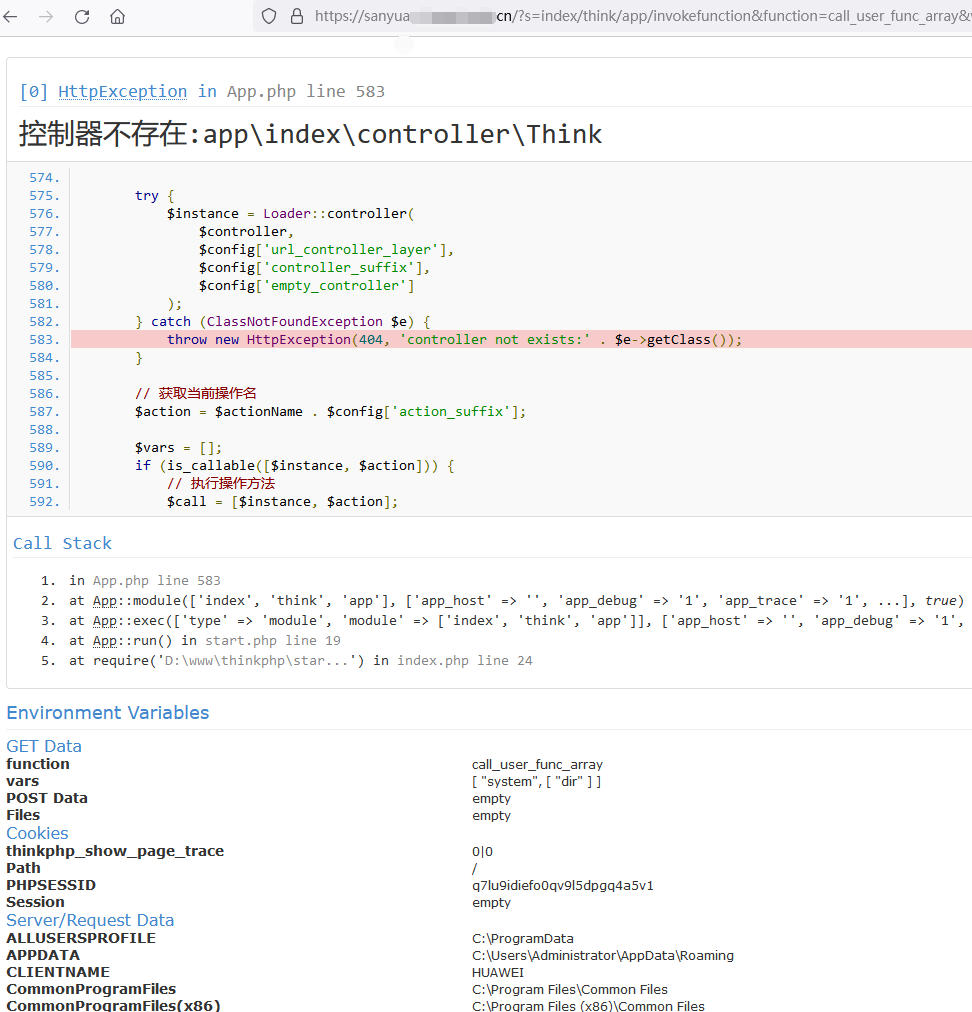Select the PHPSESSID label
This screenshot has width=972, height=1012.
[x=51, y=886]
